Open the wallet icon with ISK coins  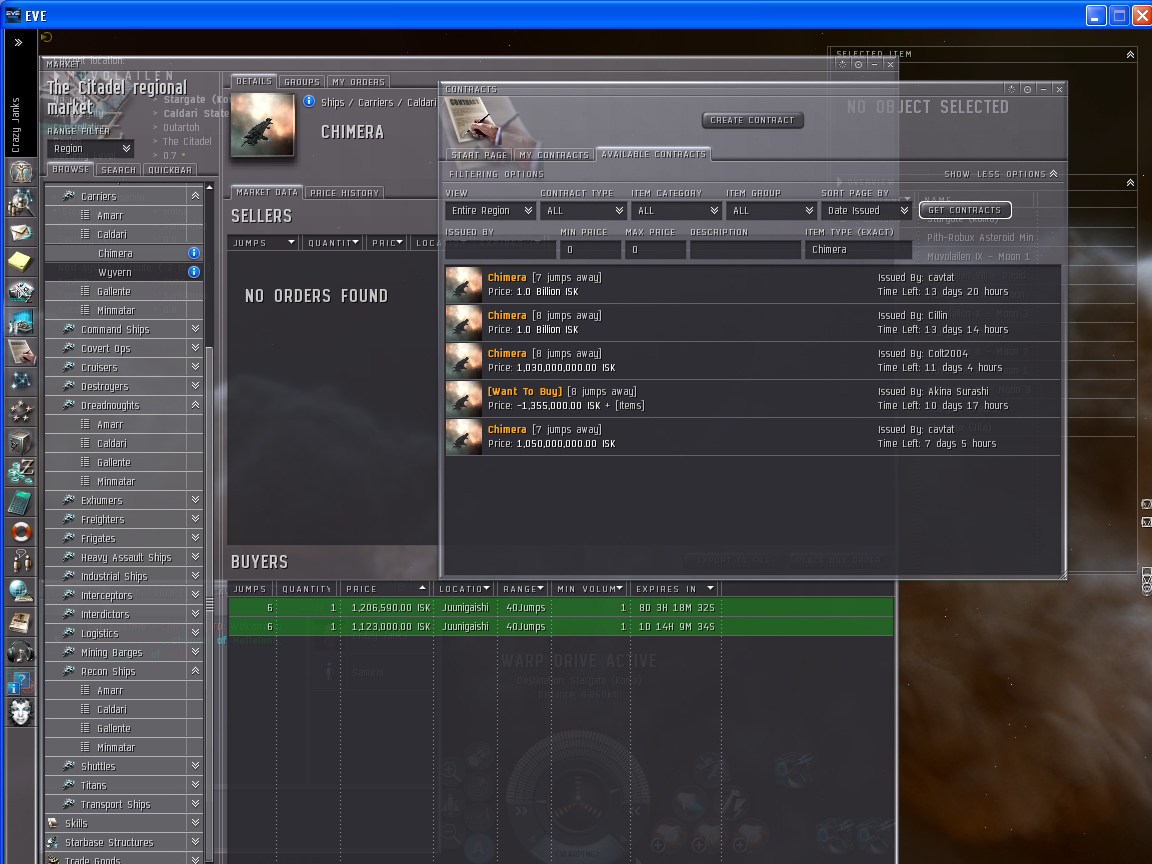21,472
